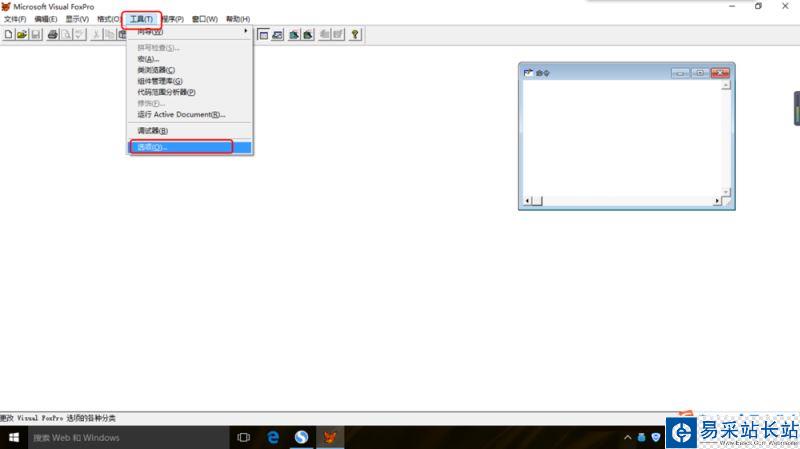Click the Cut scissors toolbar icon

coord(96,35)
